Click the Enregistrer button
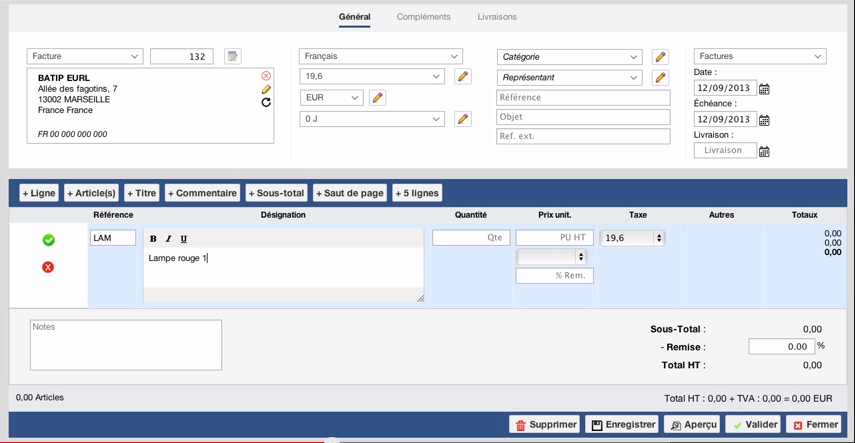Screen dimensions: 855x443 (622, 424)
